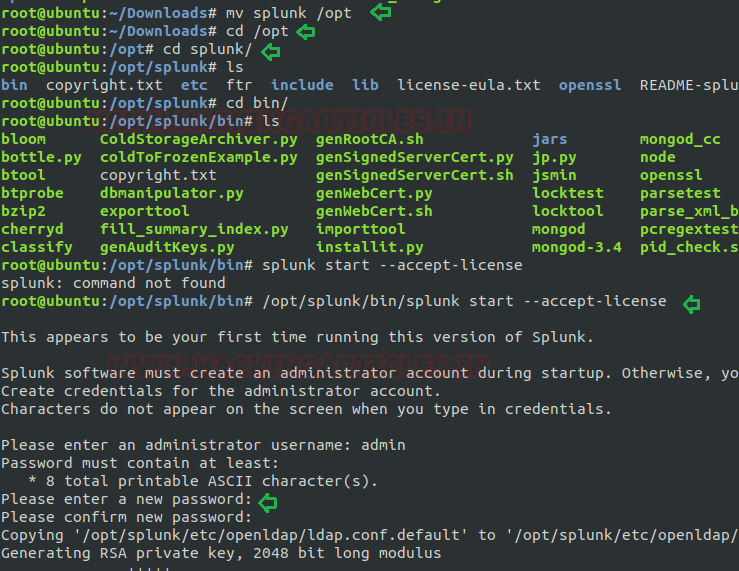Screen dimensions: 739x571
Task: Click green arrow beside mv splunk command
Action: click(380, 12)
